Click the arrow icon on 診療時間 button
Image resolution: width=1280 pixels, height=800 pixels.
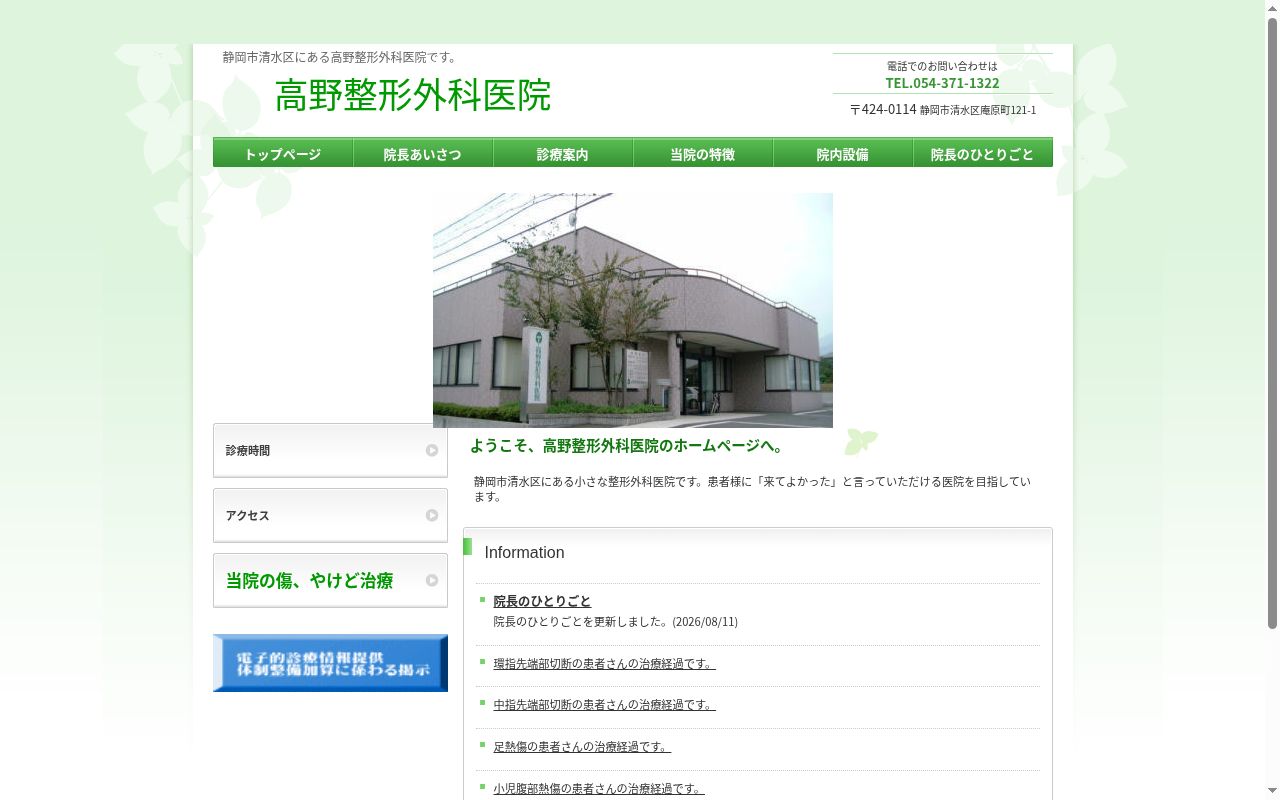(432, 451)
